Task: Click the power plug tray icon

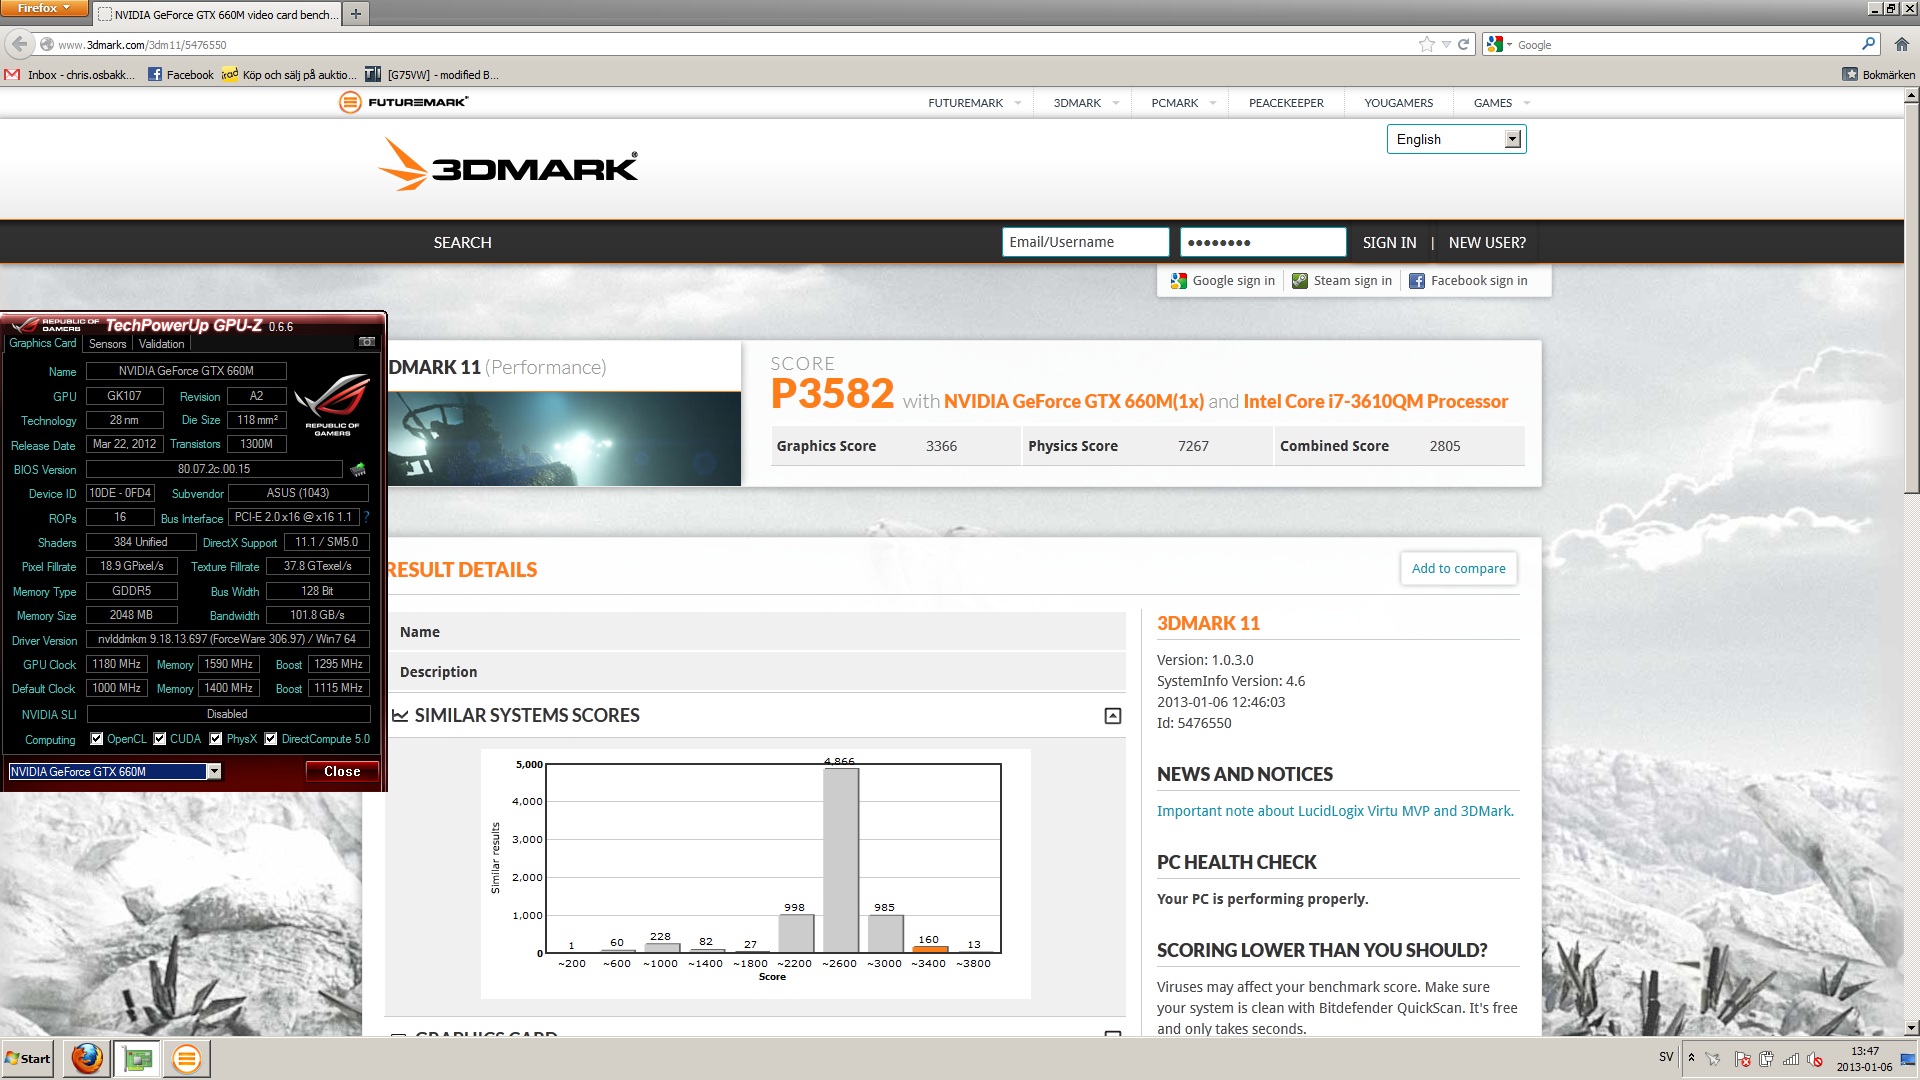Action: [1767, 1059]
